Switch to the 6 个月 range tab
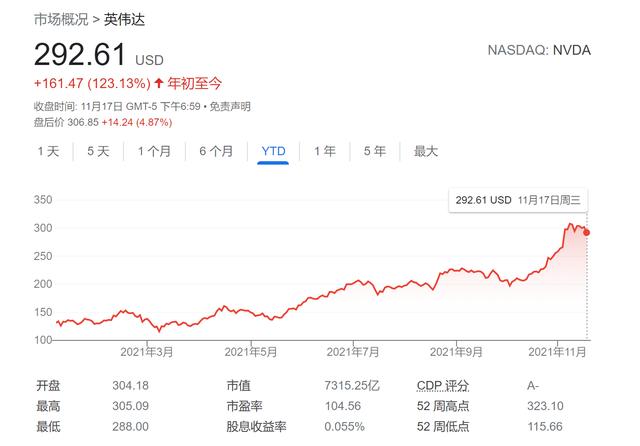 pos(216,151)
